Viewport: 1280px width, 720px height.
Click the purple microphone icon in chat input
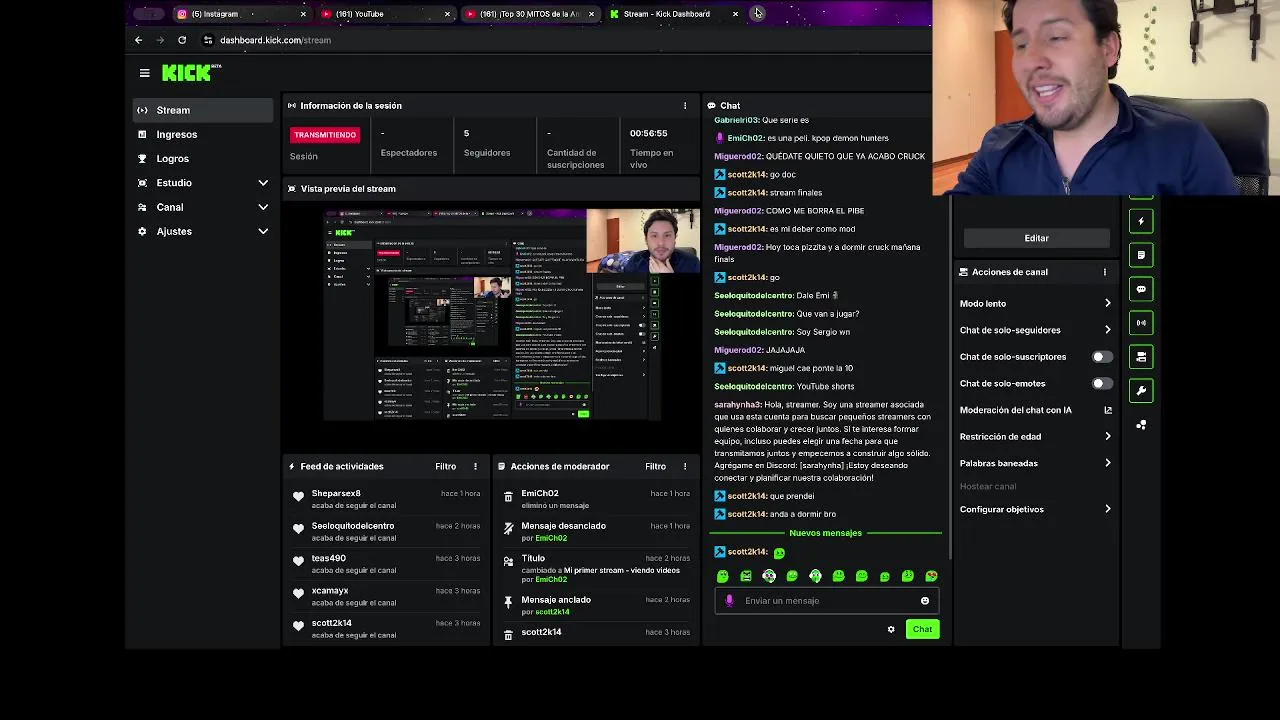coord(729,601)
